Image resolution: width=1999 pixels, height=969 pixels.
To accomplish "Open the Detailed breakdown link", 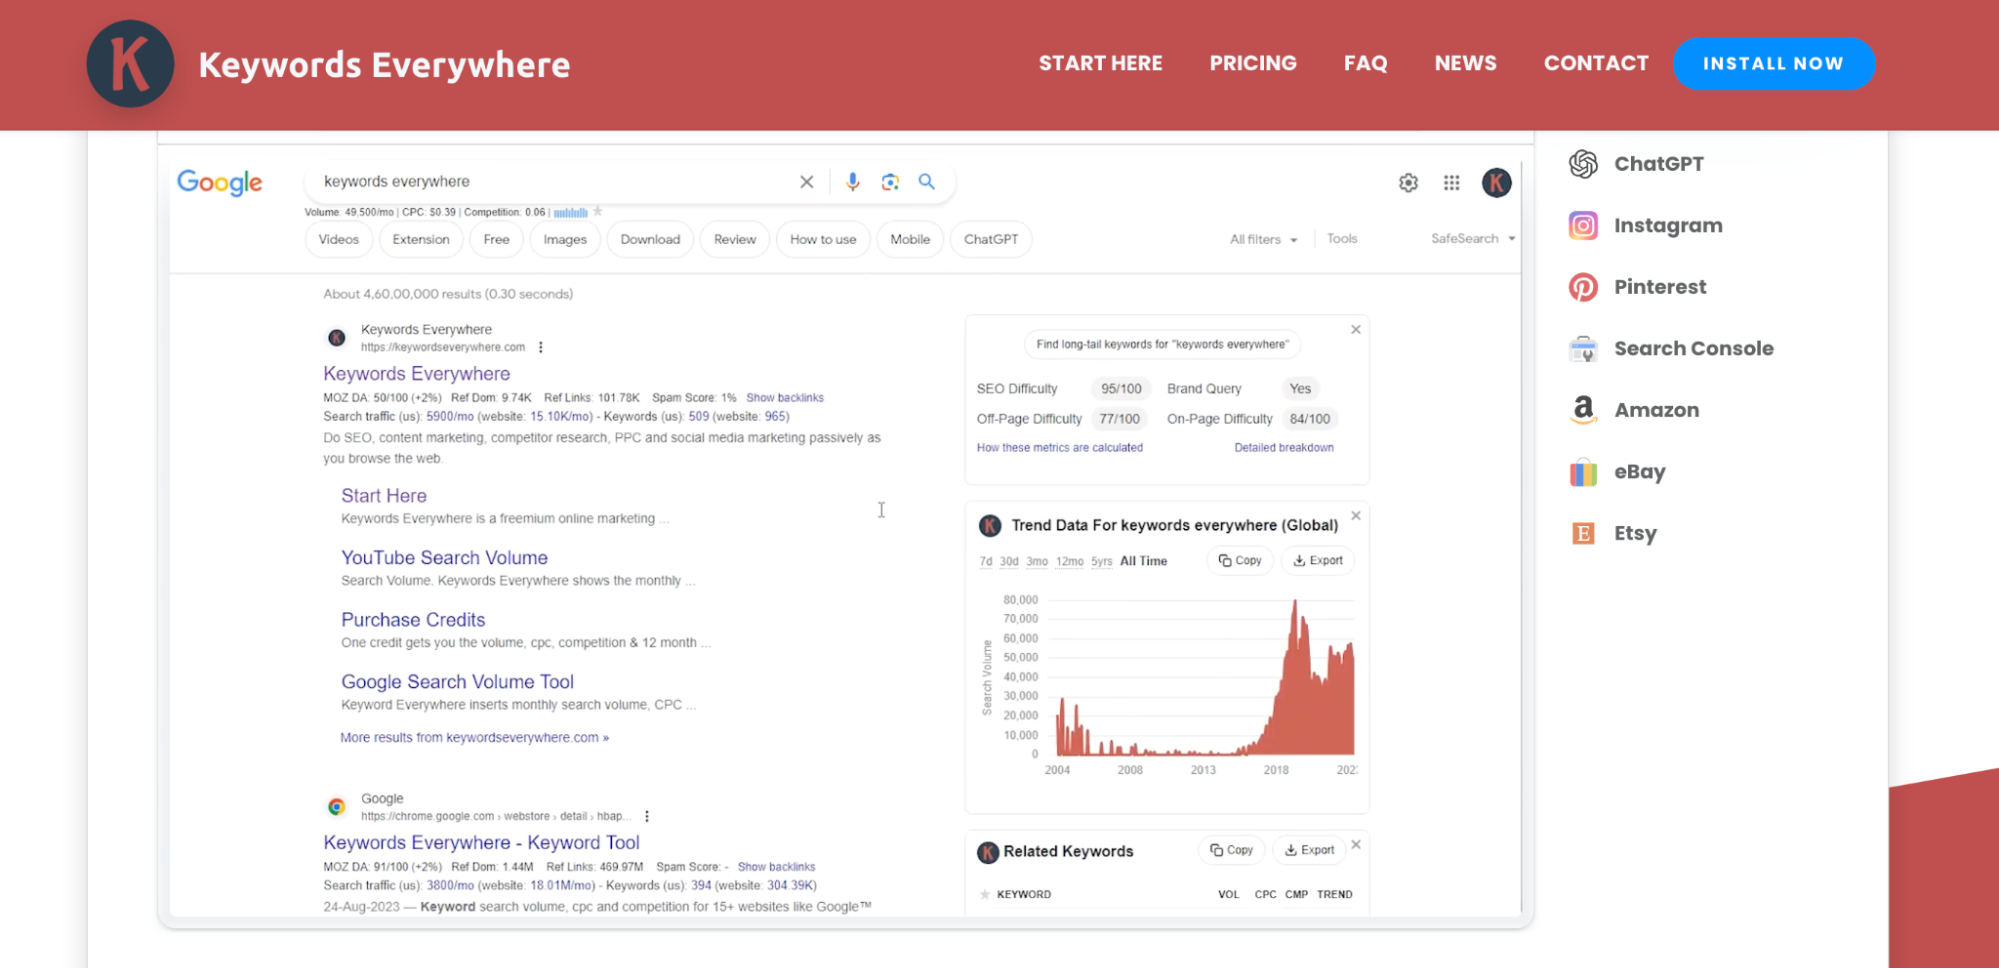I will point(1284,448).
